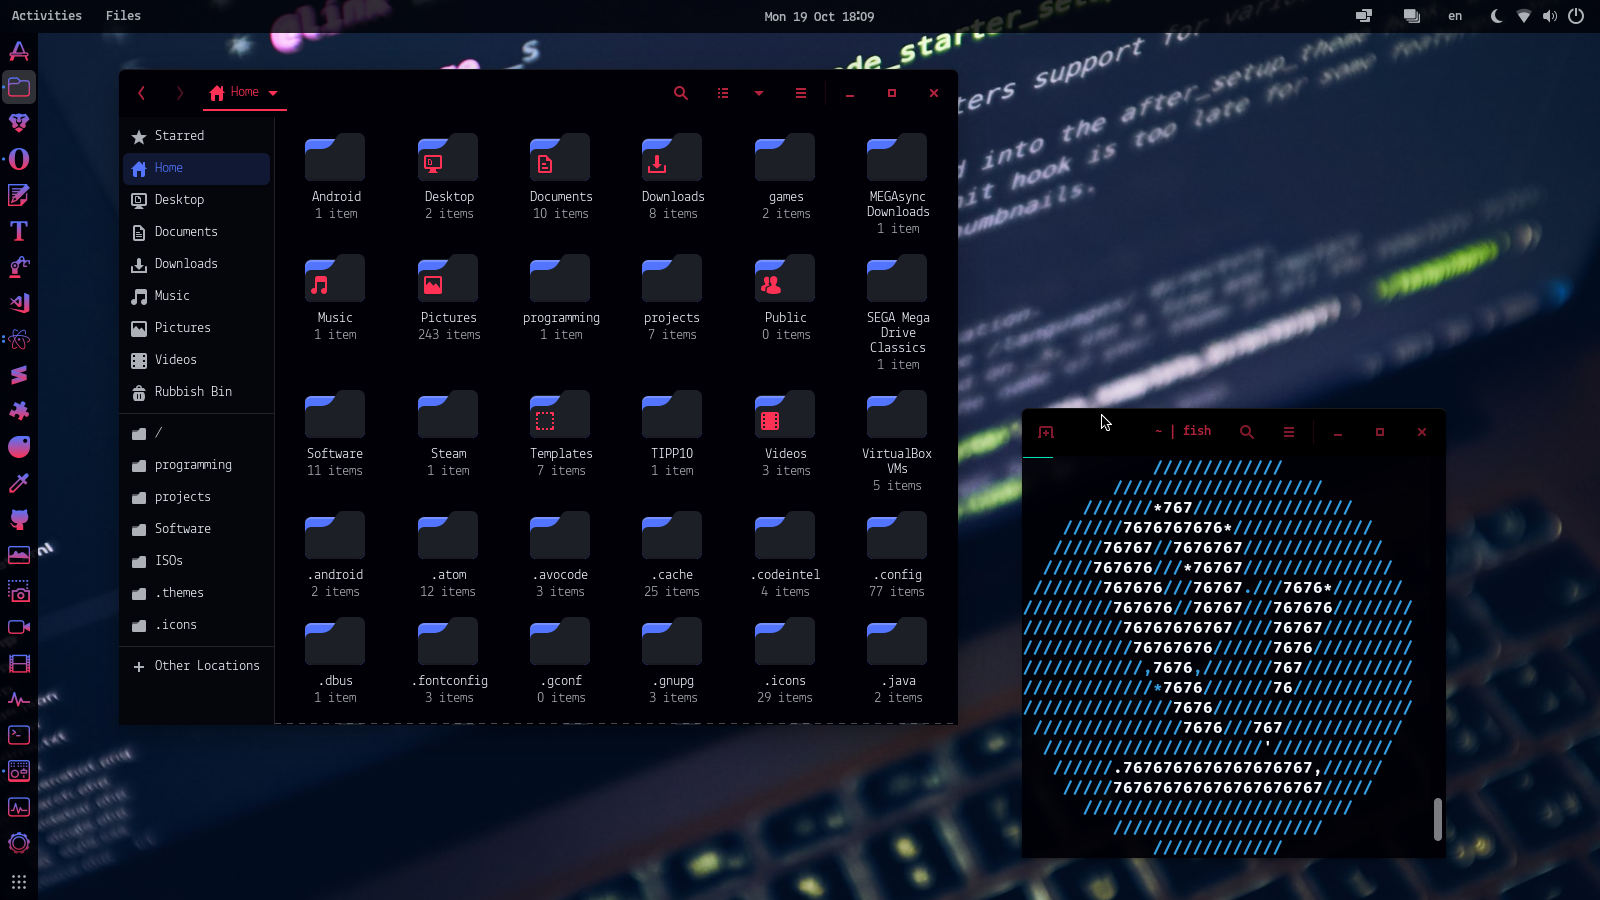This screenshot has width=1600, height=900.
Task: Open the .codeintel folder
Action: (x=785, y=536)
